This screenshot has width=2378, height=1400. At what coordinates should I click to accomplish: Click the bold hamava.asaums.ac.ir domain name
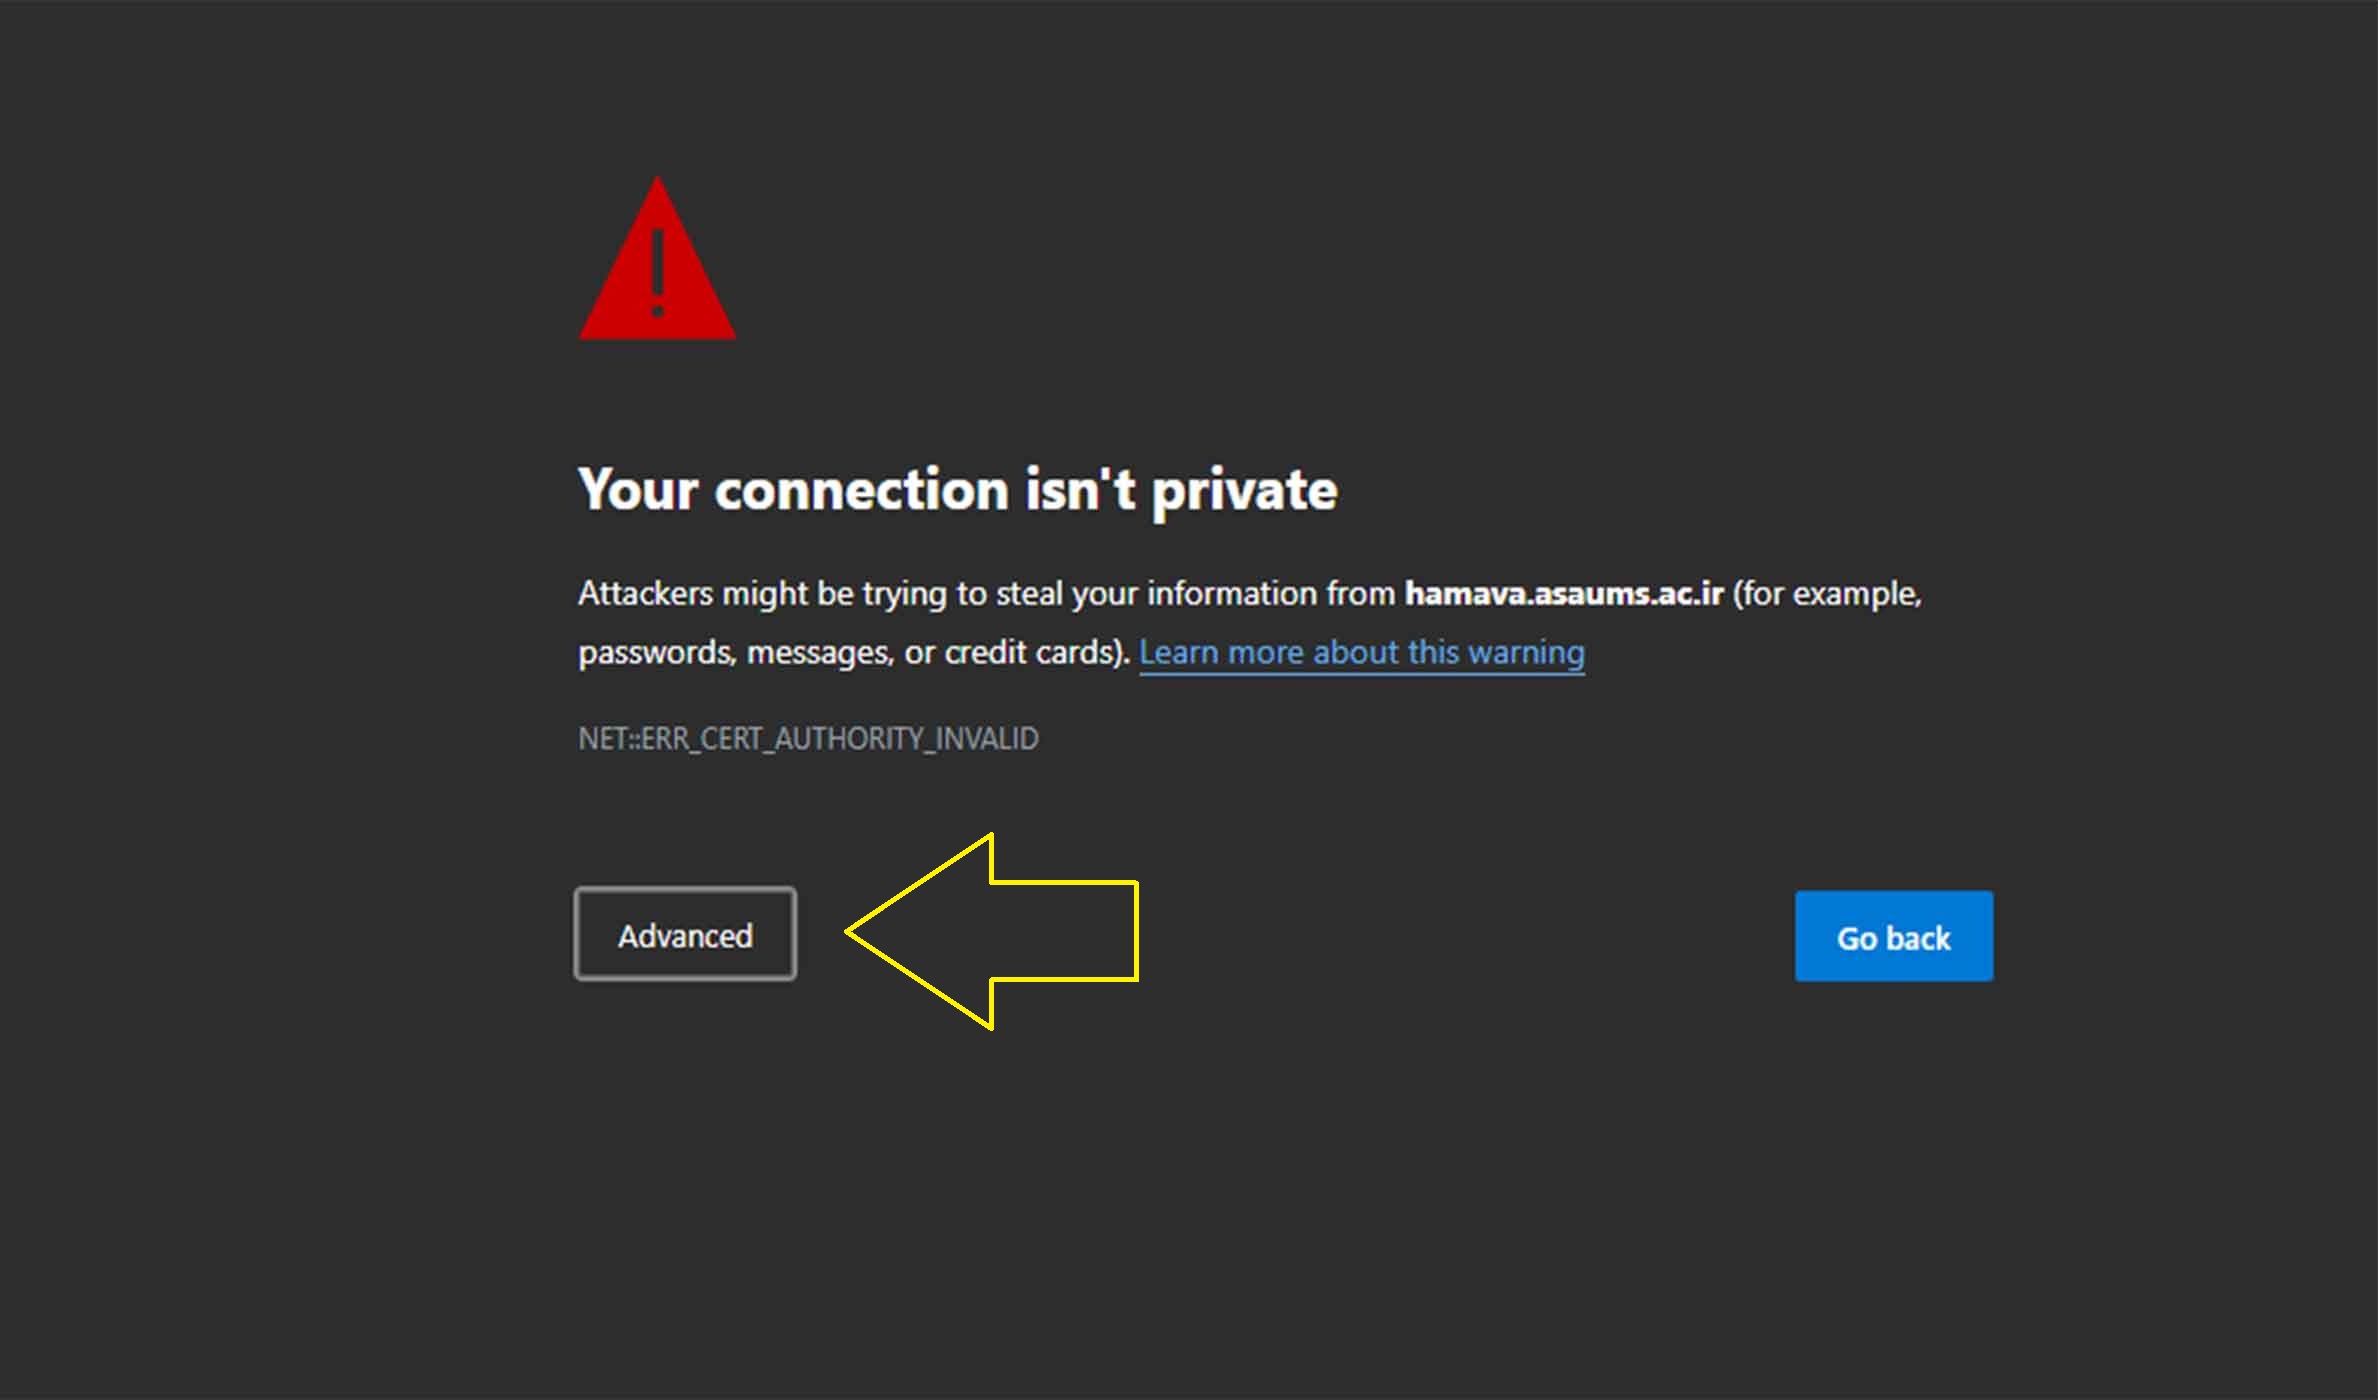[1564, 594]
